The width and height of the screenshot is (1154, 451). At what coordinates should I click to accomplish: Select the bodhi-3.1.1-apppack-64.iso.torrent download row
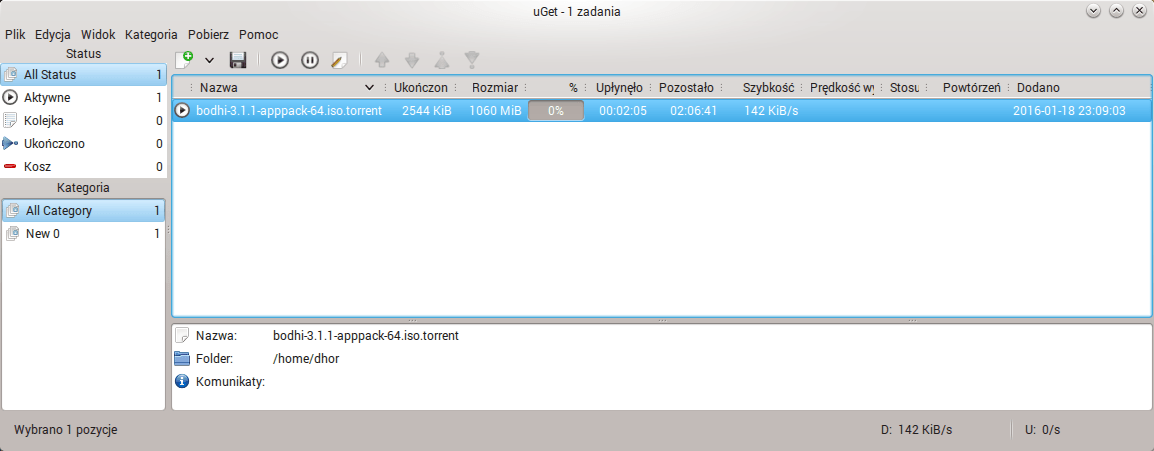[662, 110]
